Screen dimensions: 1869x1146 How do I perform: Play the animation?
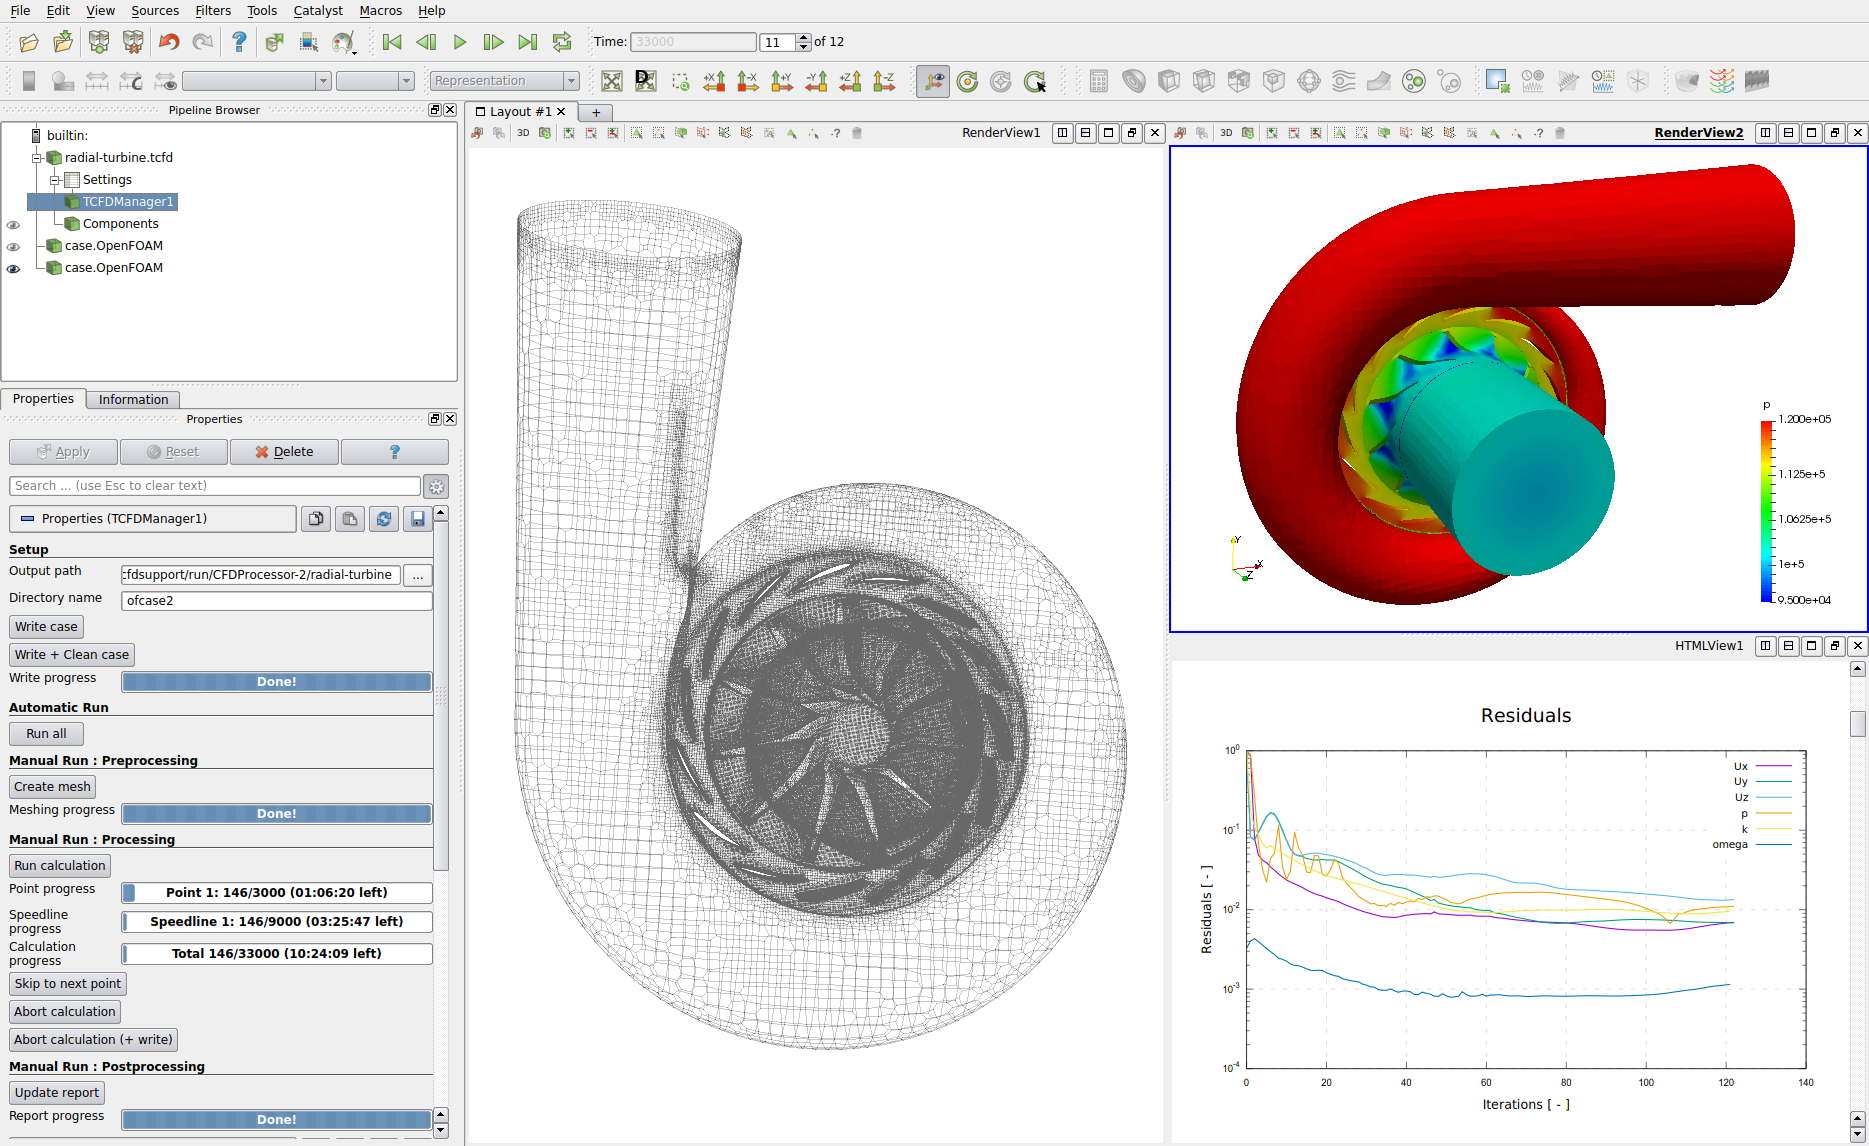459,42
